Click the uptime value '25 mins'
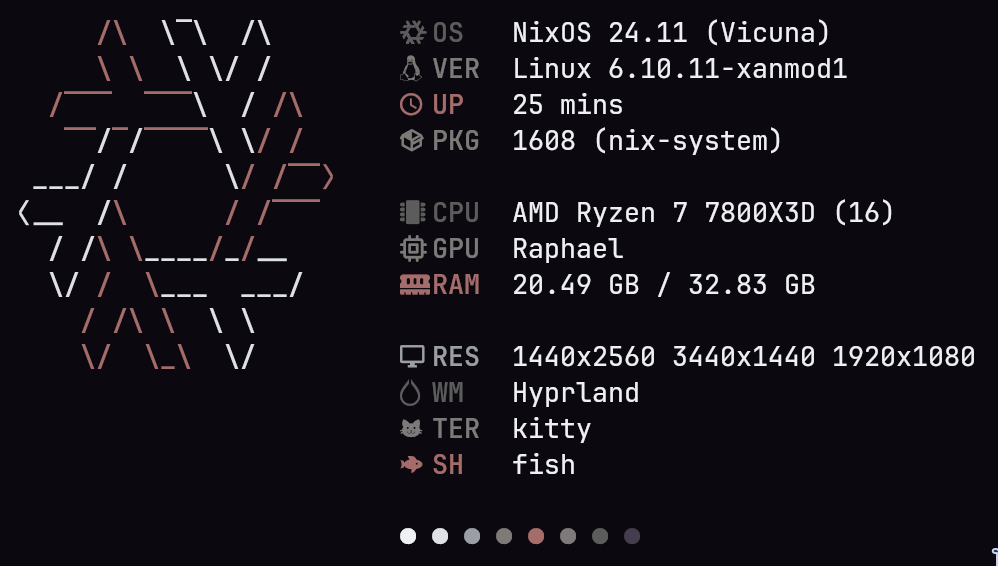998x566 pixels. pyautogui.click(x=568, y=104)
